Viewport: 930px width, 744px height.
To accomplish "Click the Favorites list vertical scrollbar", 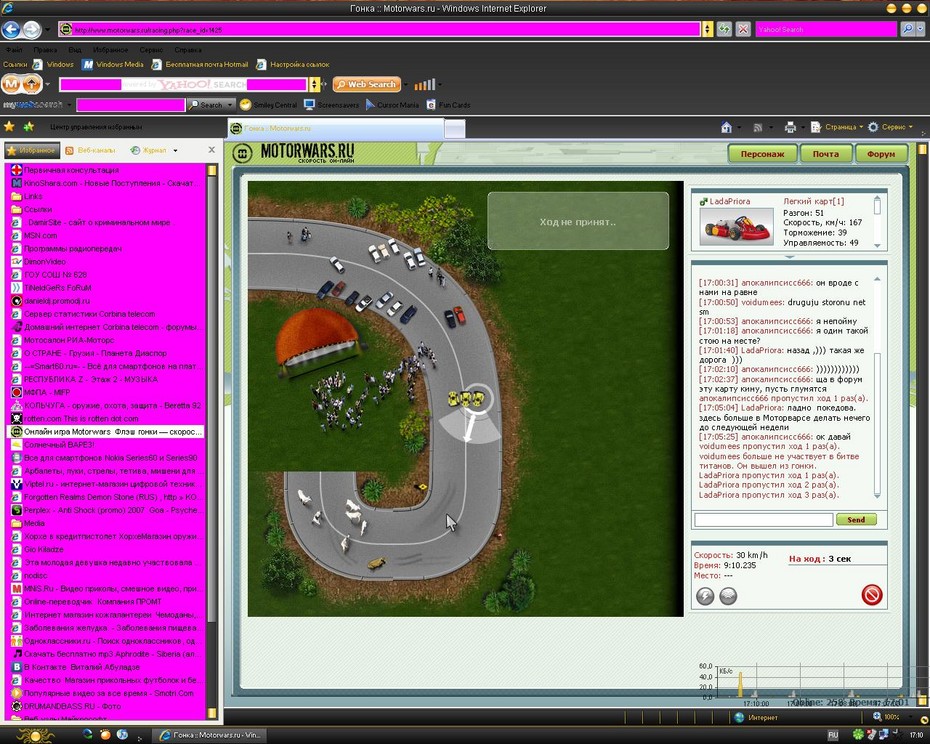I will click(x=212, y=441).
